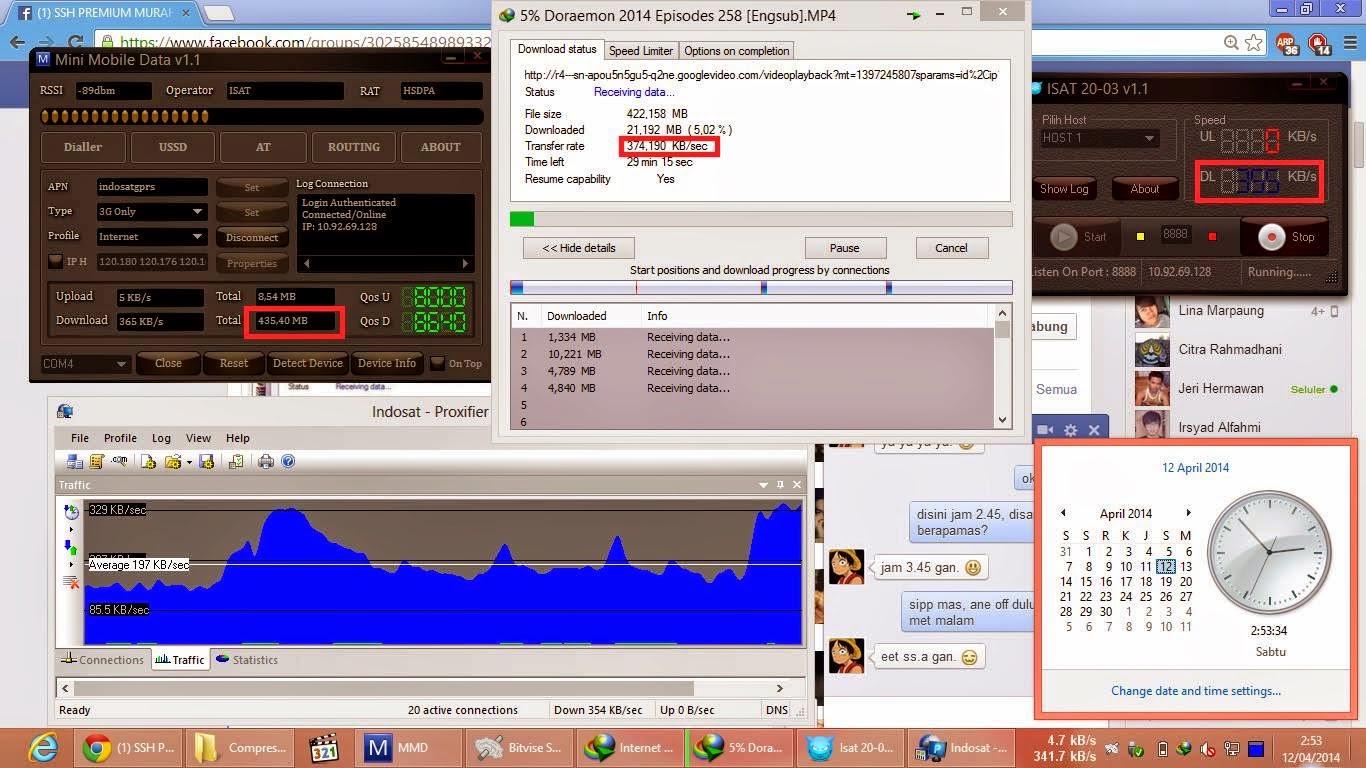Open the COM4 port dropdown
Image resolution: width=1366 pixels, height=768 pixels.
[x=85, y=364]
